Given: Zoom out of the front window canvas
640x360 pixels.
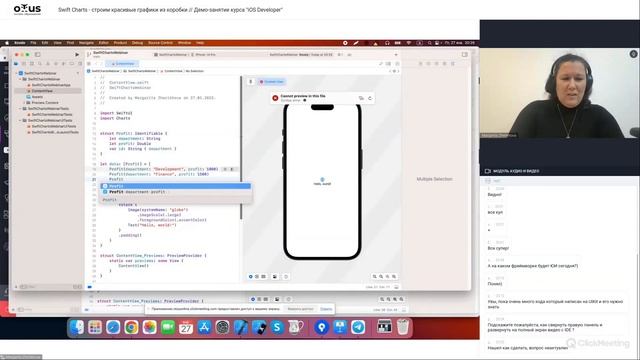Looking at the screenshot, I should click(374, 277).
